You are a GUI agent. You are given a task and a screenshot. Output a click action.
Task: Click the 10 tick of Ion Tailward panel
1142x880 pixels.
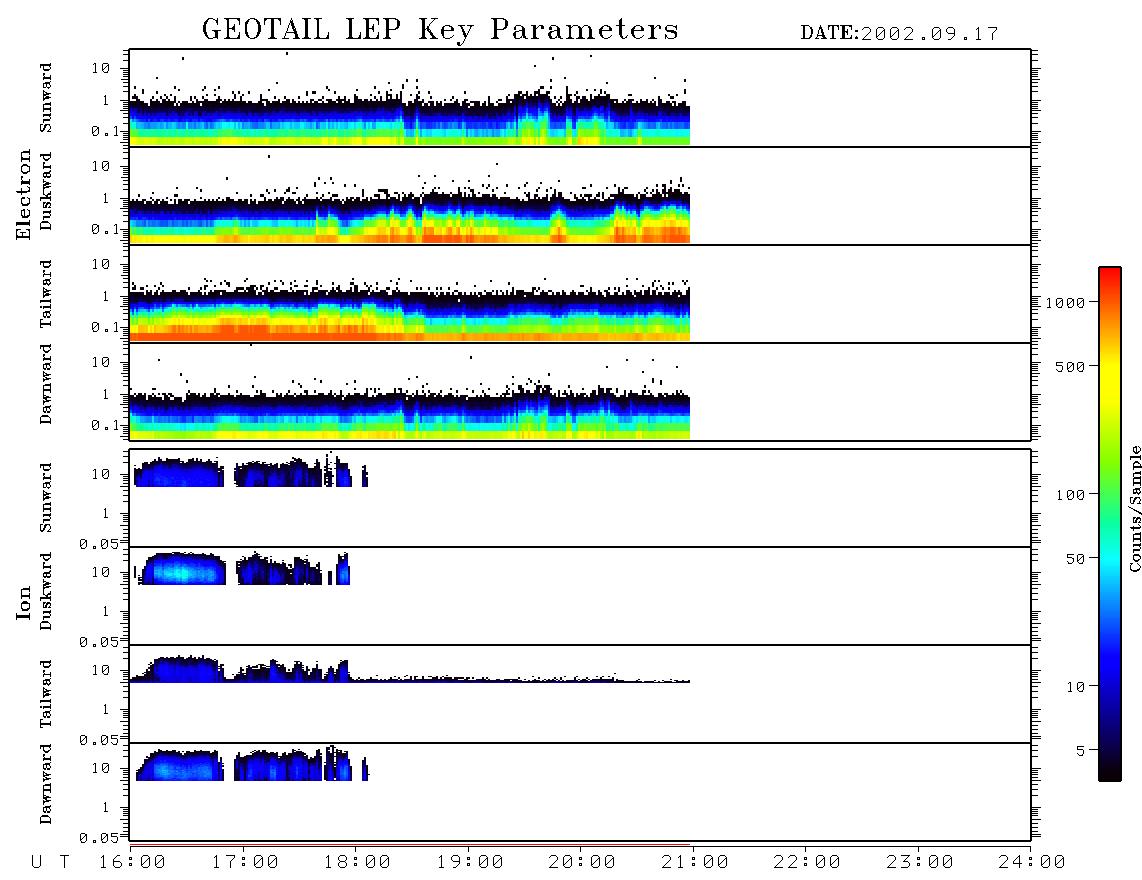pos(101,670)
